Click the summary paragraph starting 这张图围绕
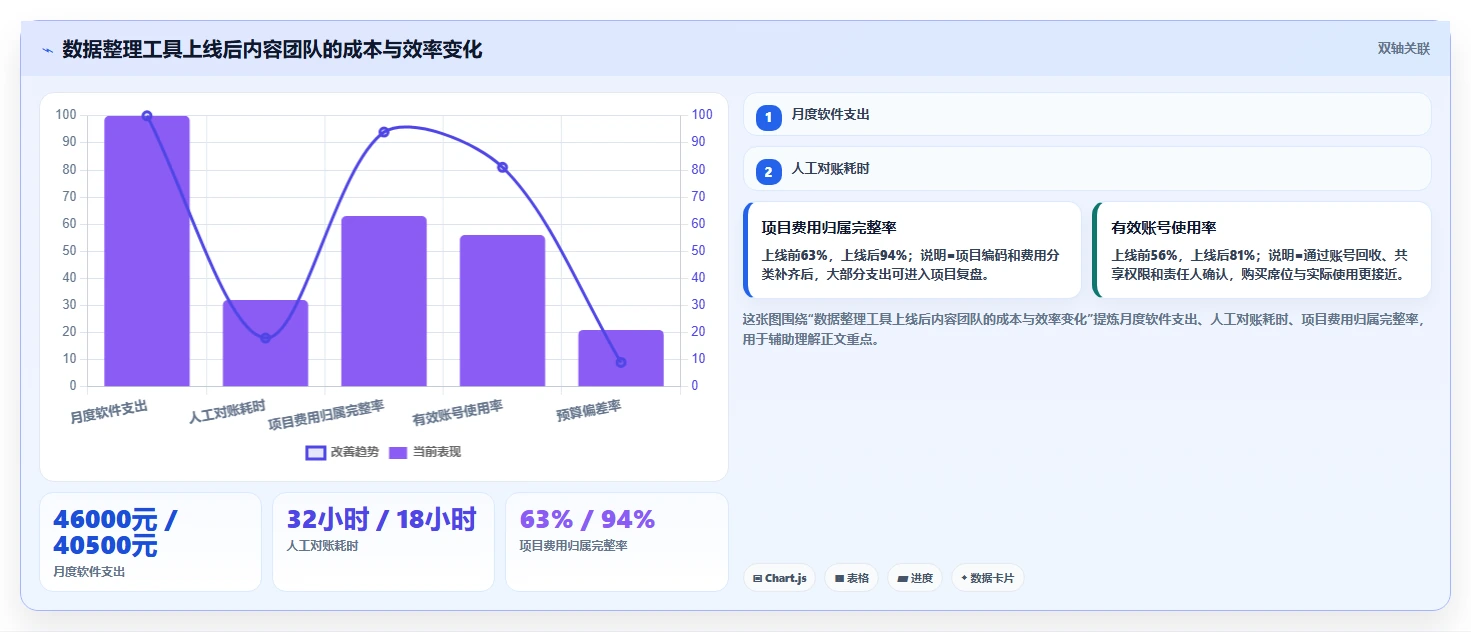 [1084, 329]
